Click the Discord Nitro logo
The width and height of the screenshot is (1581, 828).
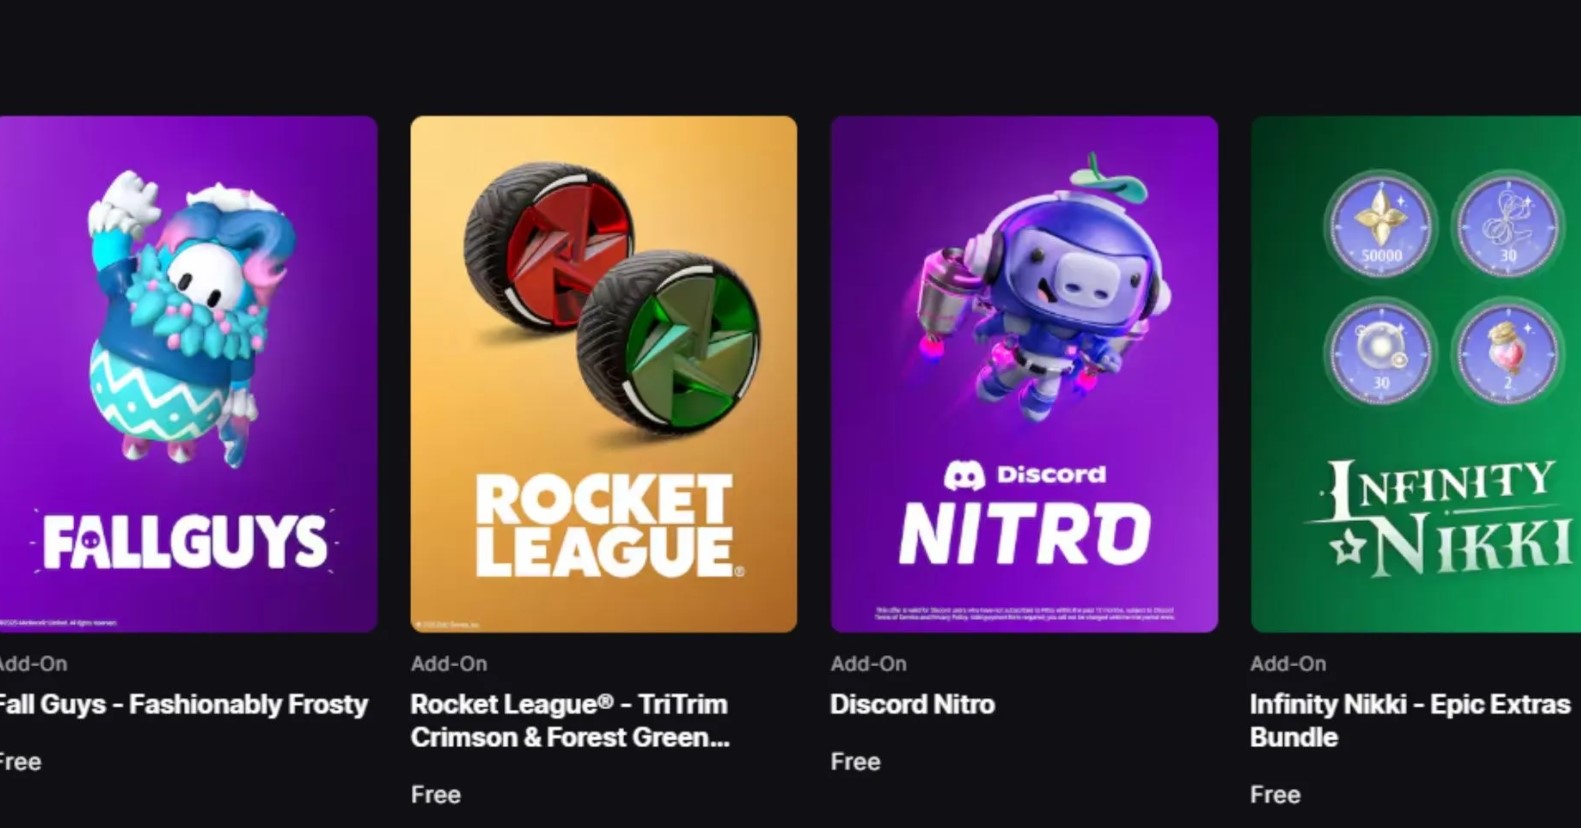point(1024,515)
